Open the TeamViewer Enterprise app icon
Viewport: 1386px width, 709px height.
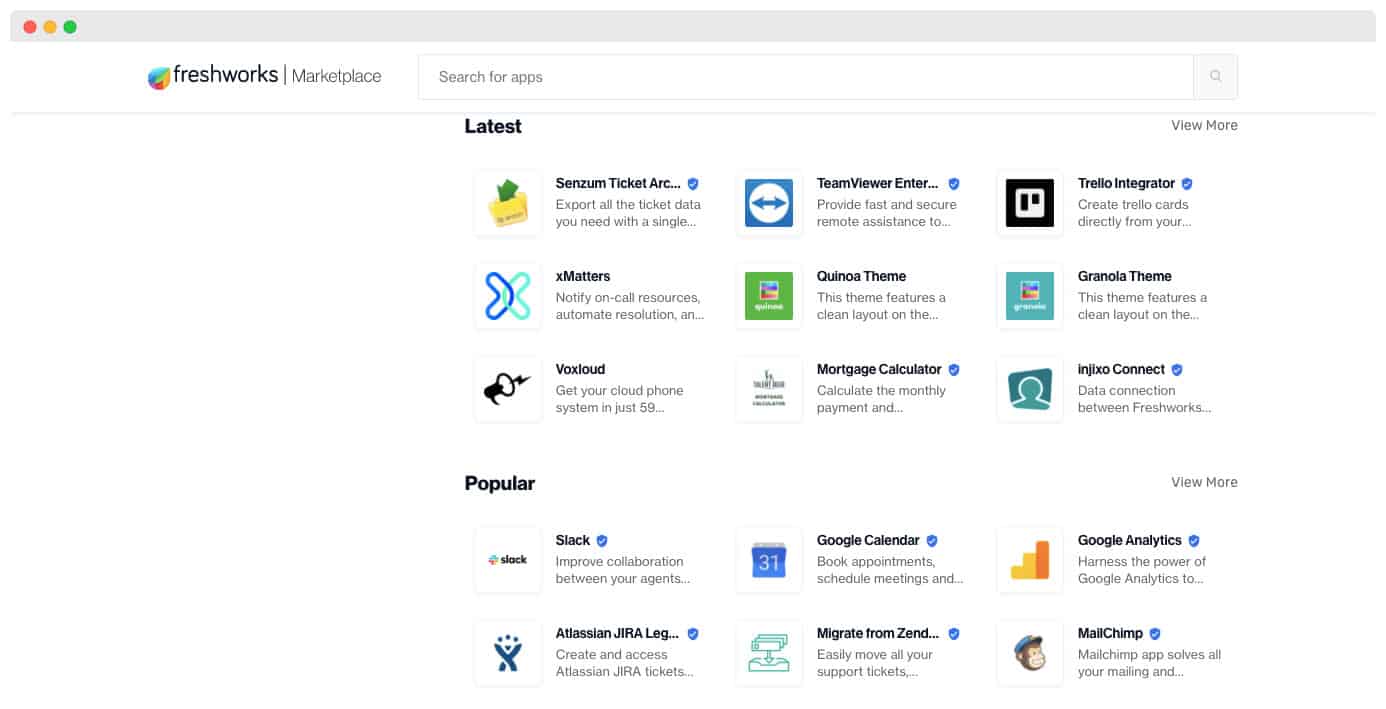[769, 203]
